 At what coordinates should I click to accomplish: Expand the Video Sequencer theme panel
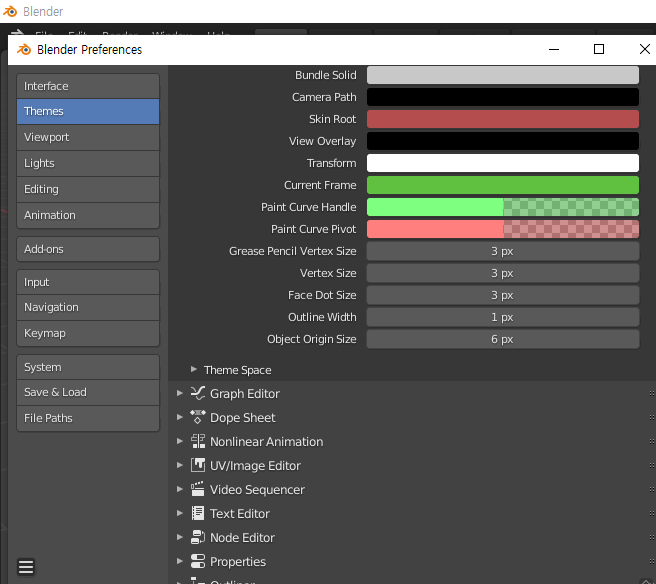(180, 489)
